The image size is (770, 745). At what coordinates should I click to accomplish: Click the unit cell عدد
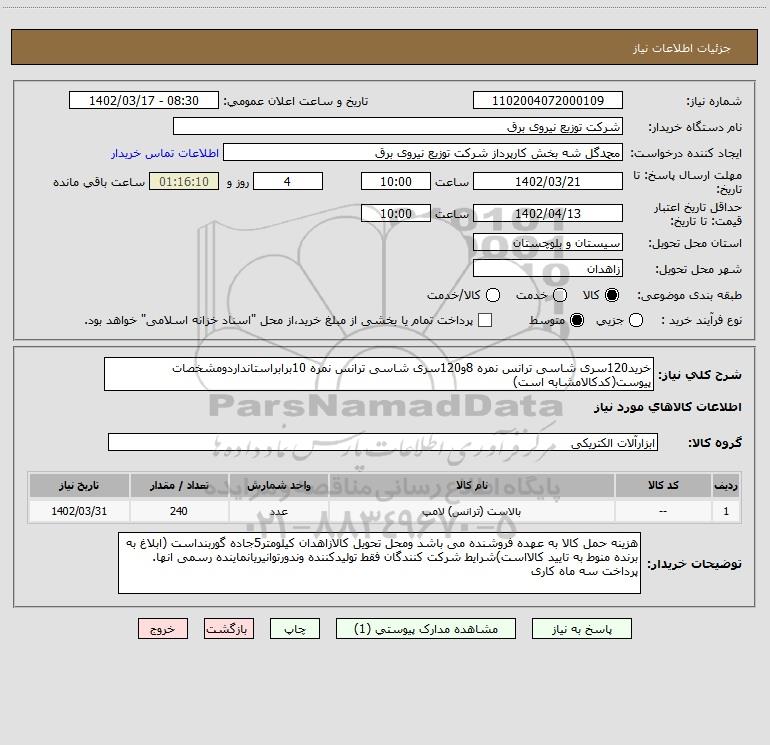pos(278,512)
